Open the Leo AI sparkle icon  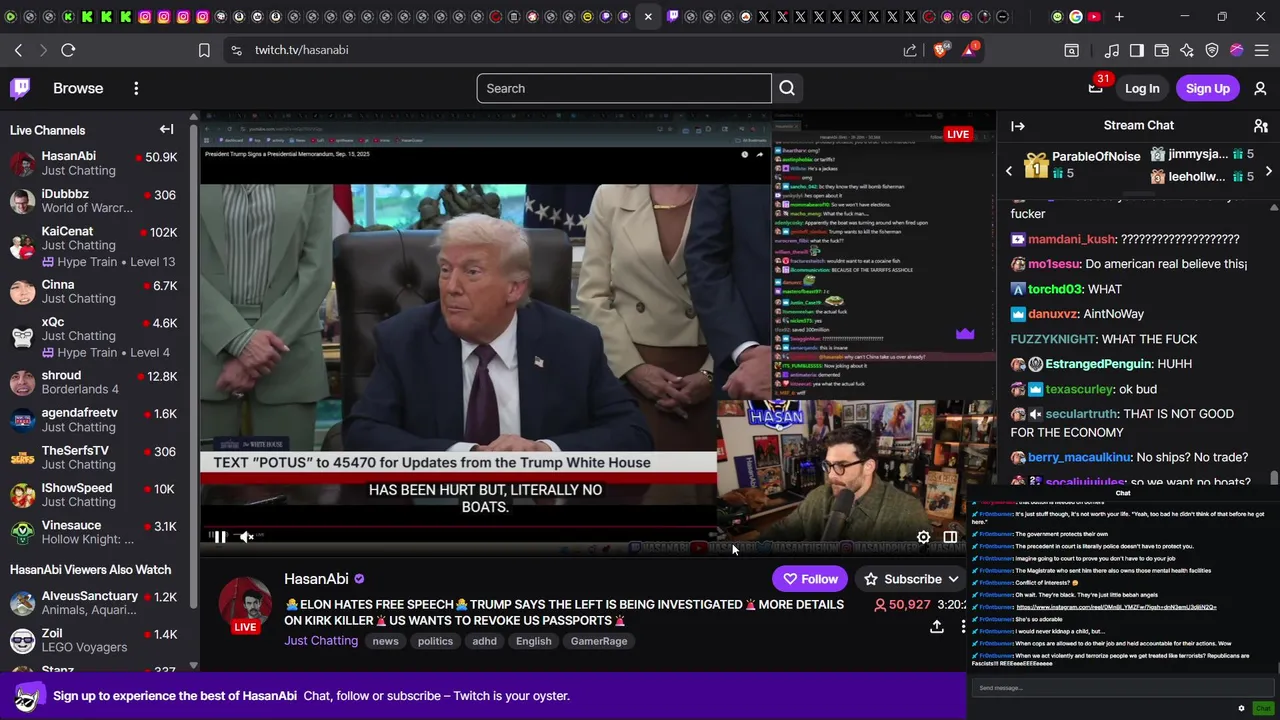pyautogui.click(x=1187, y=50)
